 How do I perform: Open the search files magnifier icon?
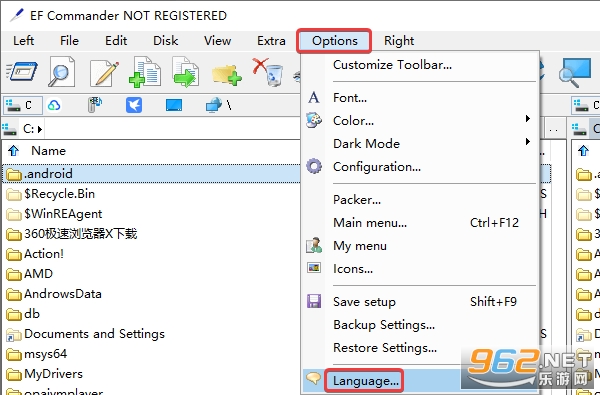click(x=62, y=72)
